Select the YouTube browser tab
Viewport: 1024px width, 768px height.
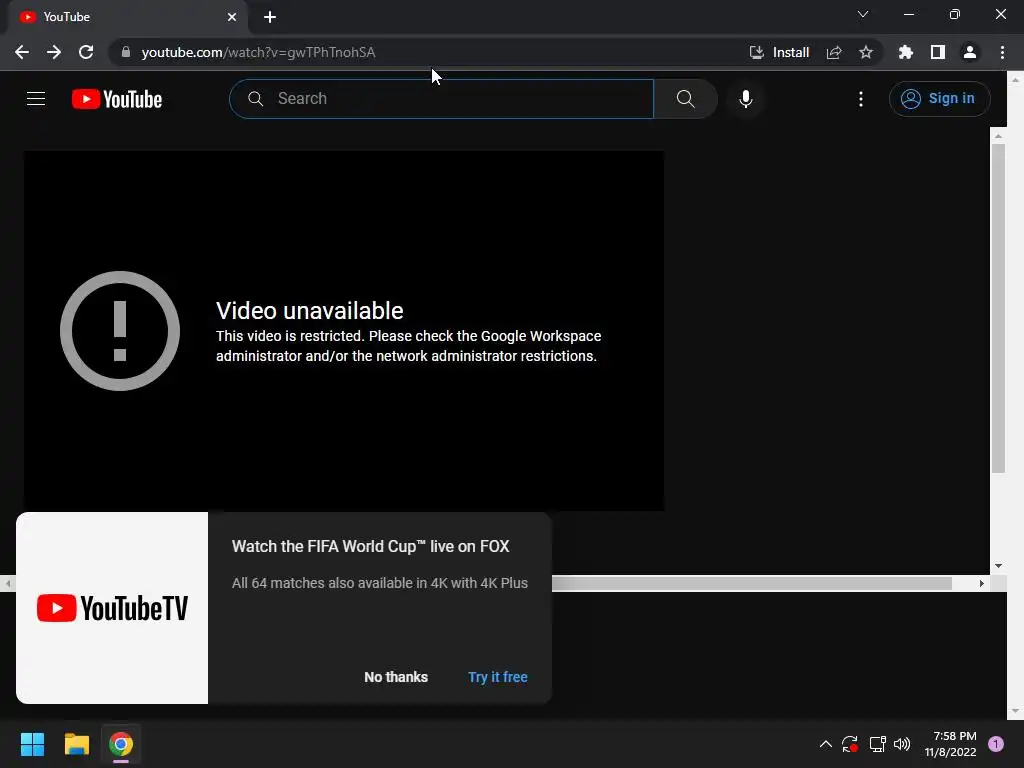(128, 17)
